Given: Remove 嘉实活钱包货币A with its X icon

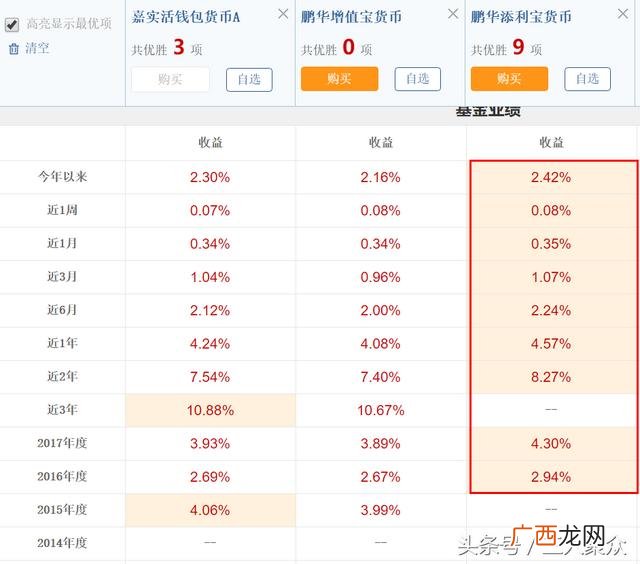Looking at the screenshot, I should point(283,14).
